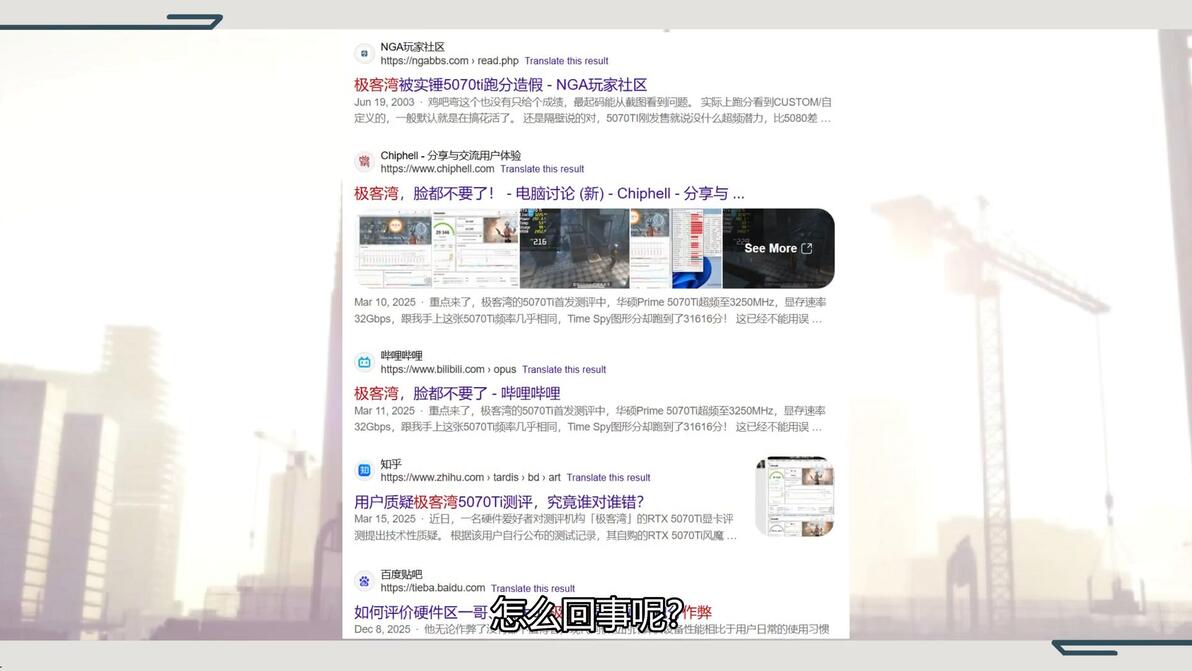Click the See More image tile
1192x671 pixels.
tap(778, 248)
